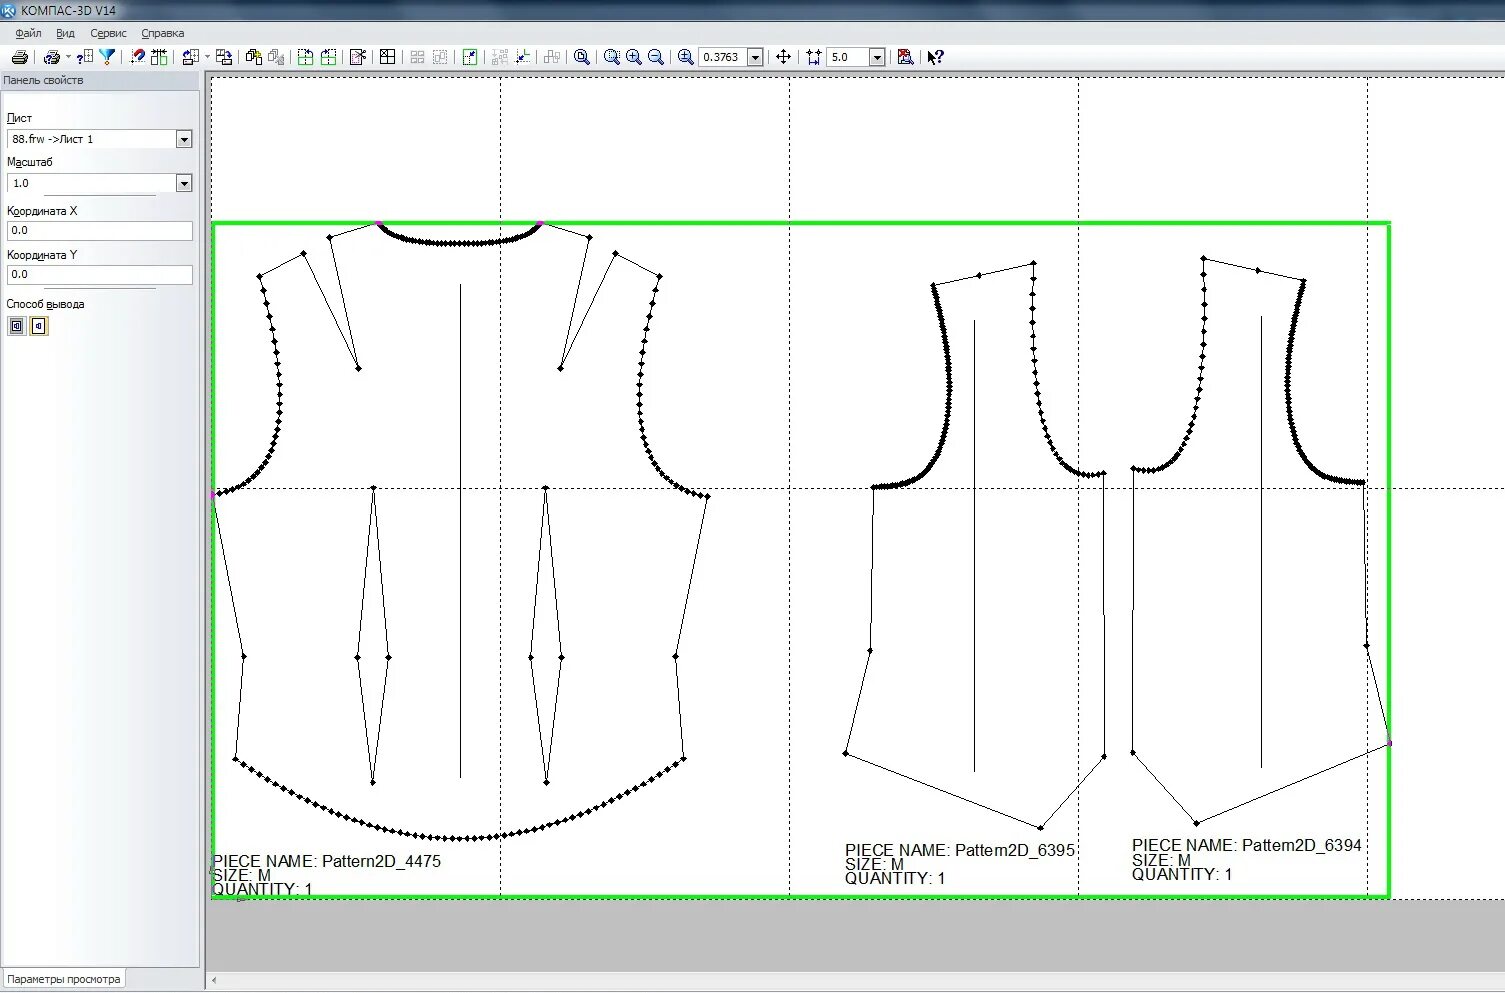Open the Справка menu
Screen dimensions: 1505x993
pyautogui.click(x=162, y=33)
